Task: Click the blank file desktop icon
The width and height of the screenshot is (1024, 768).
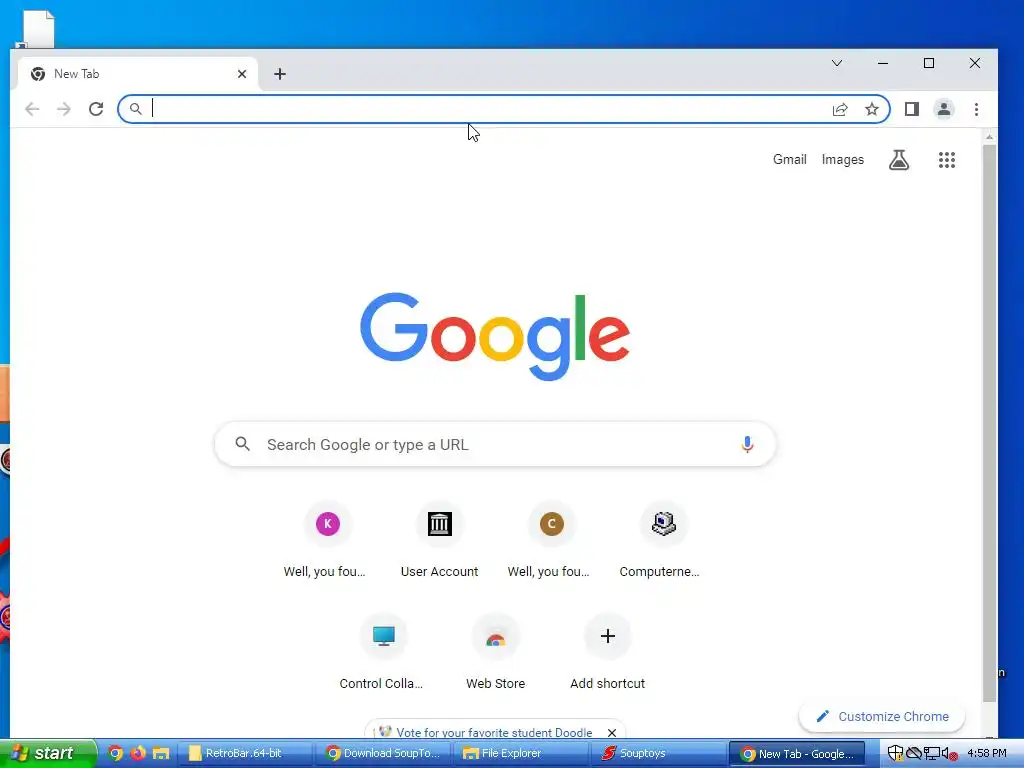Action: click(36, 29)
